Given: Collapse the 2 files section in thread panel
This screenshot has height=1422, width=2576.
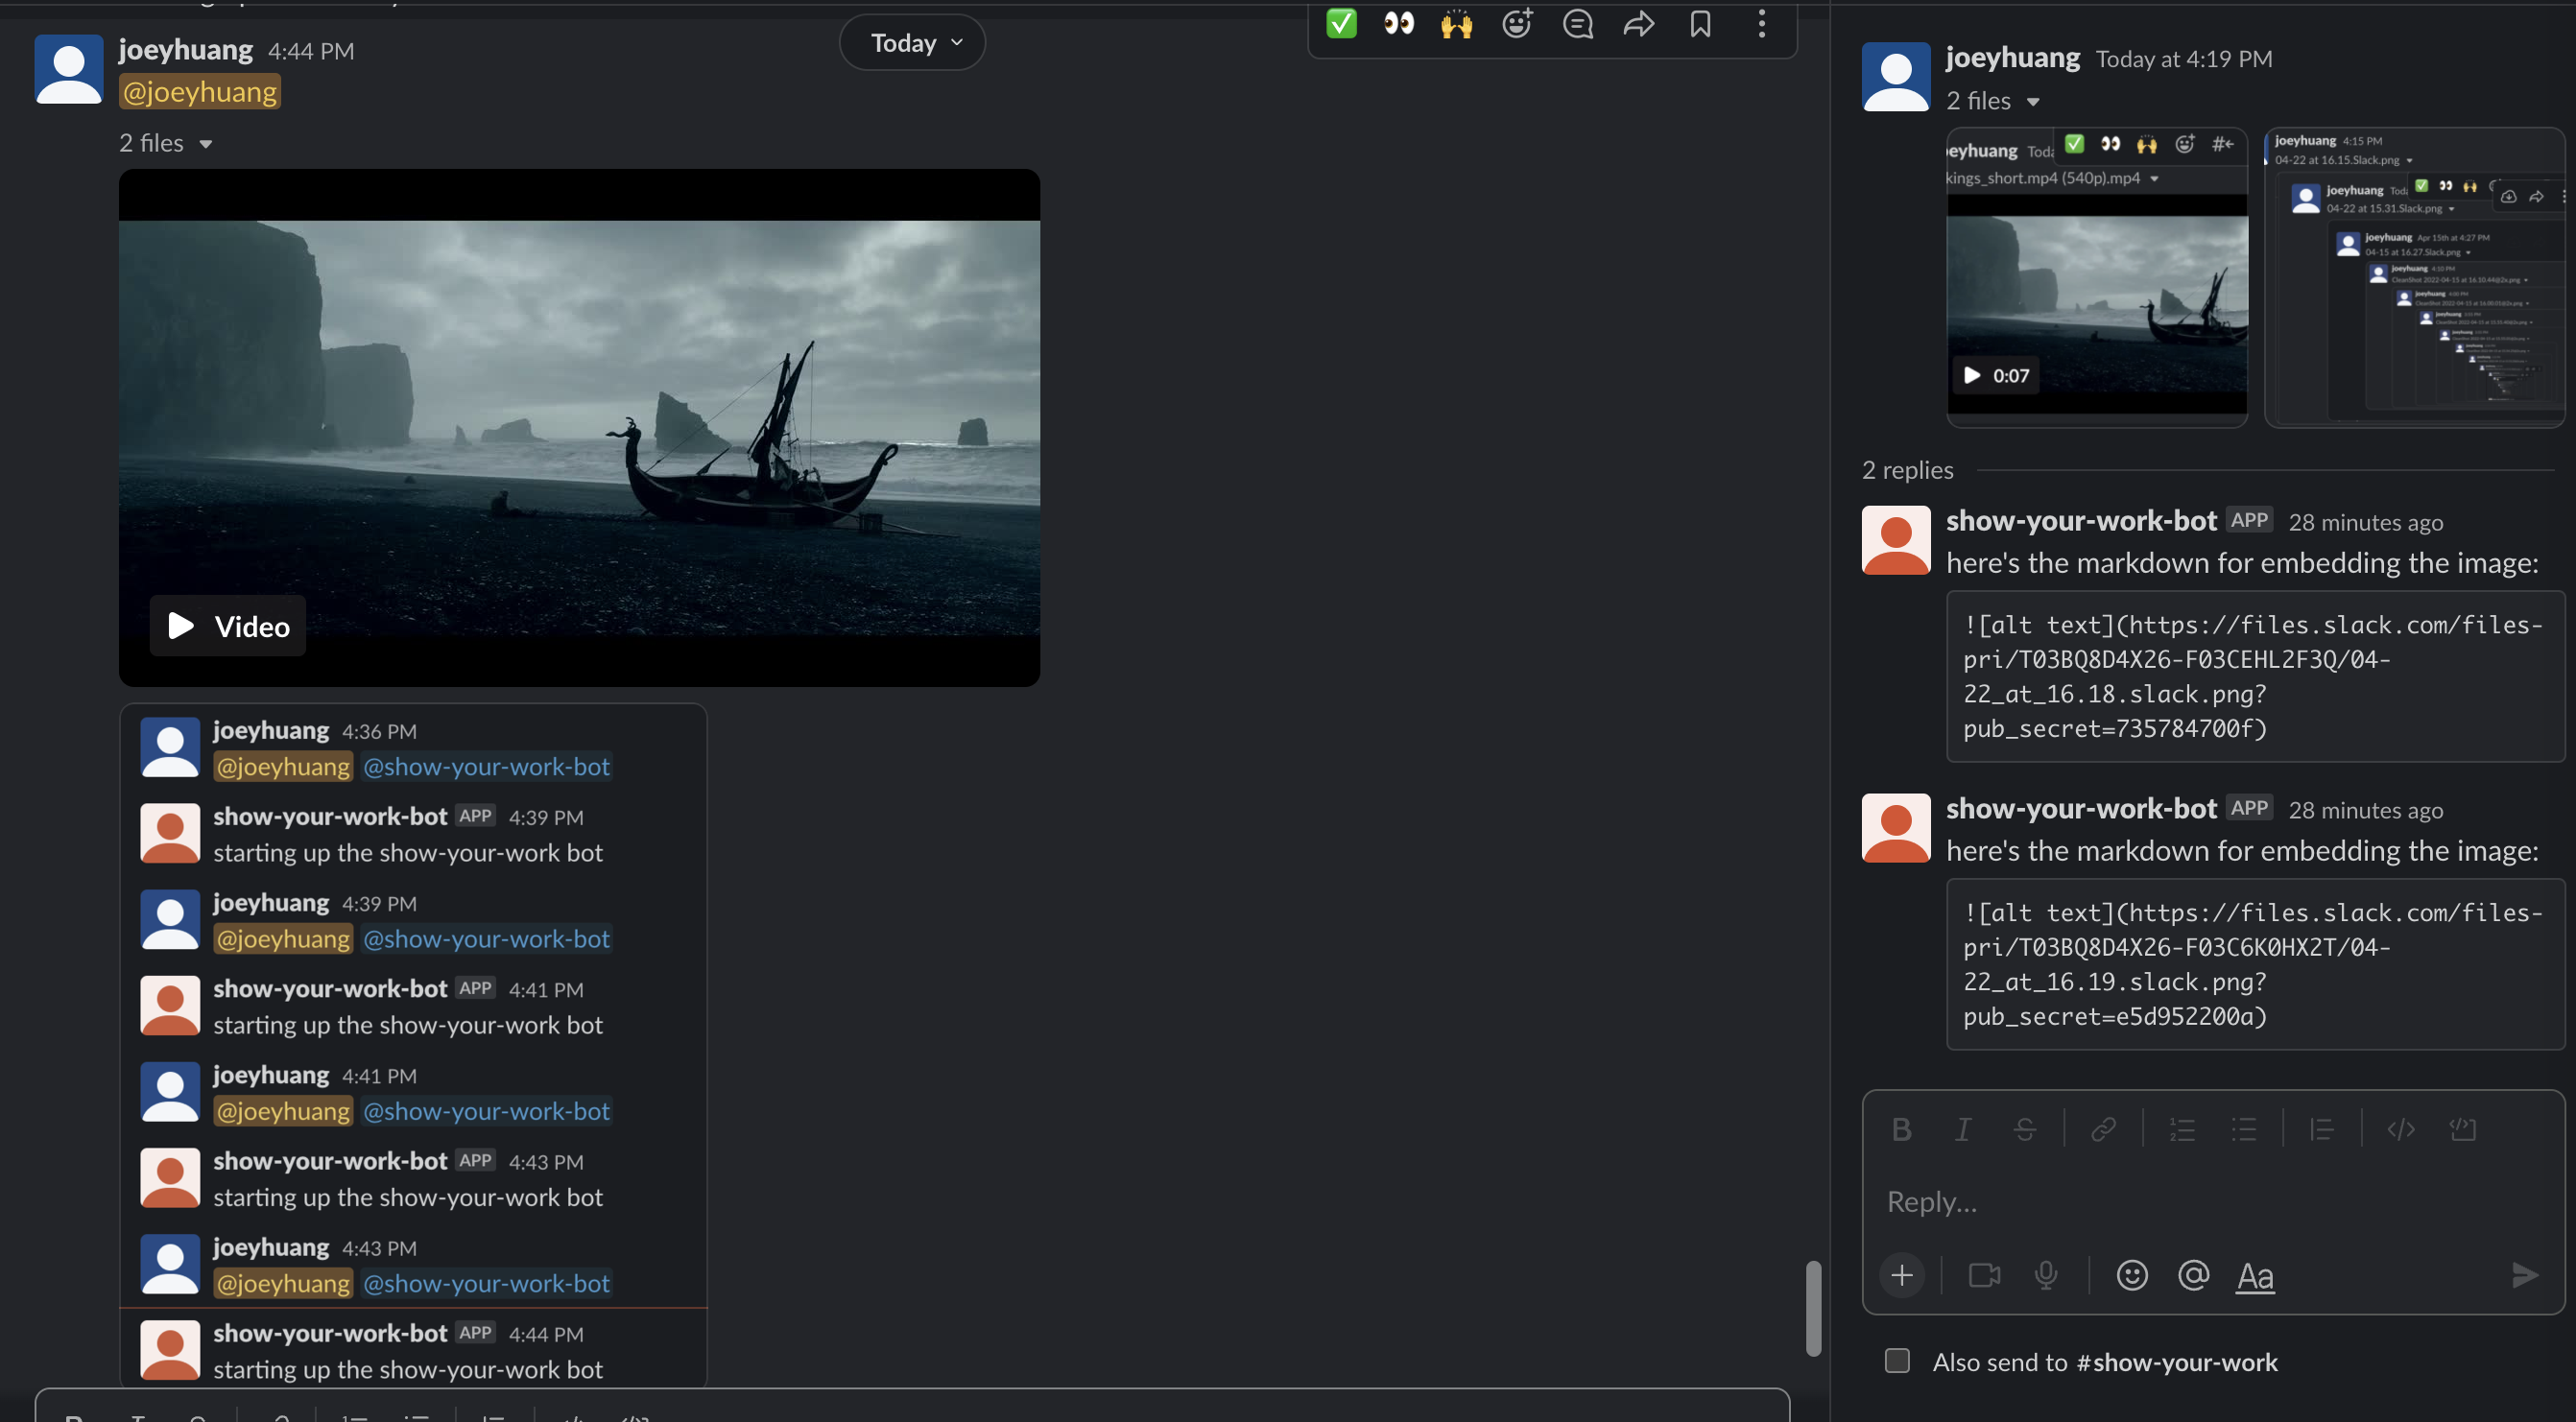Looking at the screenshot, I should [2033, 102].
